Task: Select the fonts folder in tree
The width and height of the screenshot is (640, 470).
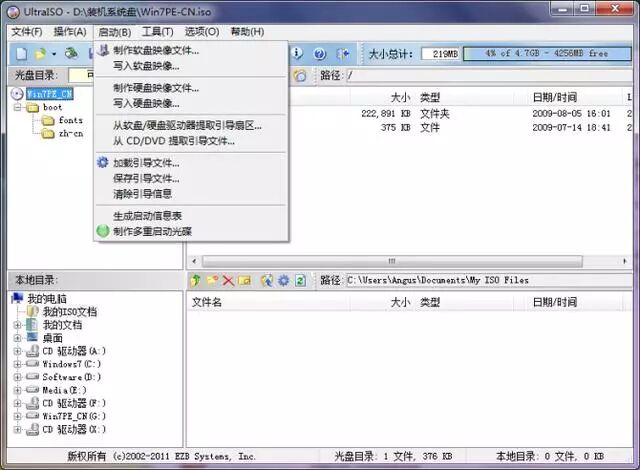Action: point(71,120)
